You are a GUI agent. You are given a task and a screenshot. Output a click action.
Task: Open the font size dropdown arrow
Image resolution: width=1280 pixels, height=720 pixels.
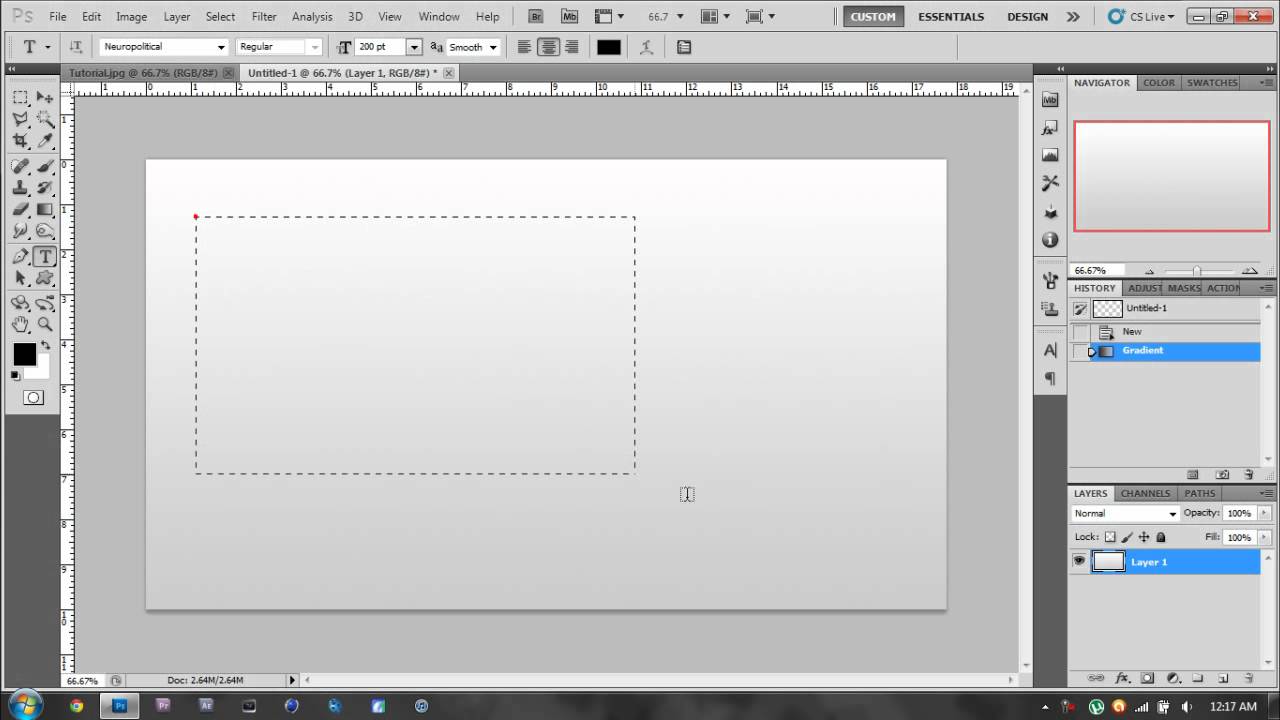point(414,47)
